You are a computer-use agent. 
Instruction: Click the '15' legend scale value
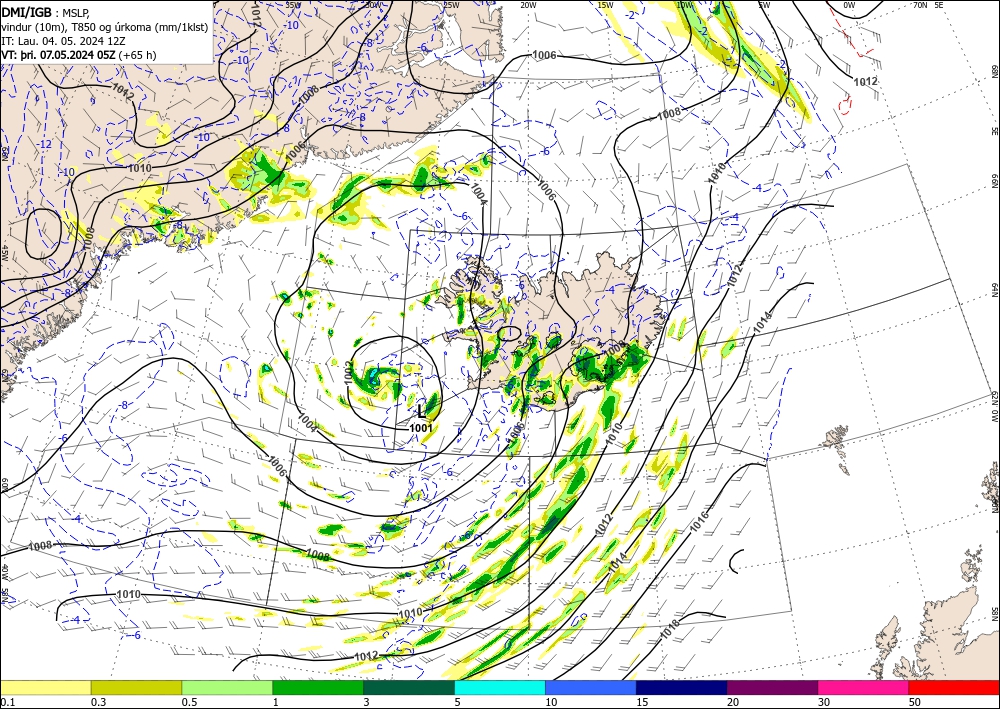[x=642, y=702]
